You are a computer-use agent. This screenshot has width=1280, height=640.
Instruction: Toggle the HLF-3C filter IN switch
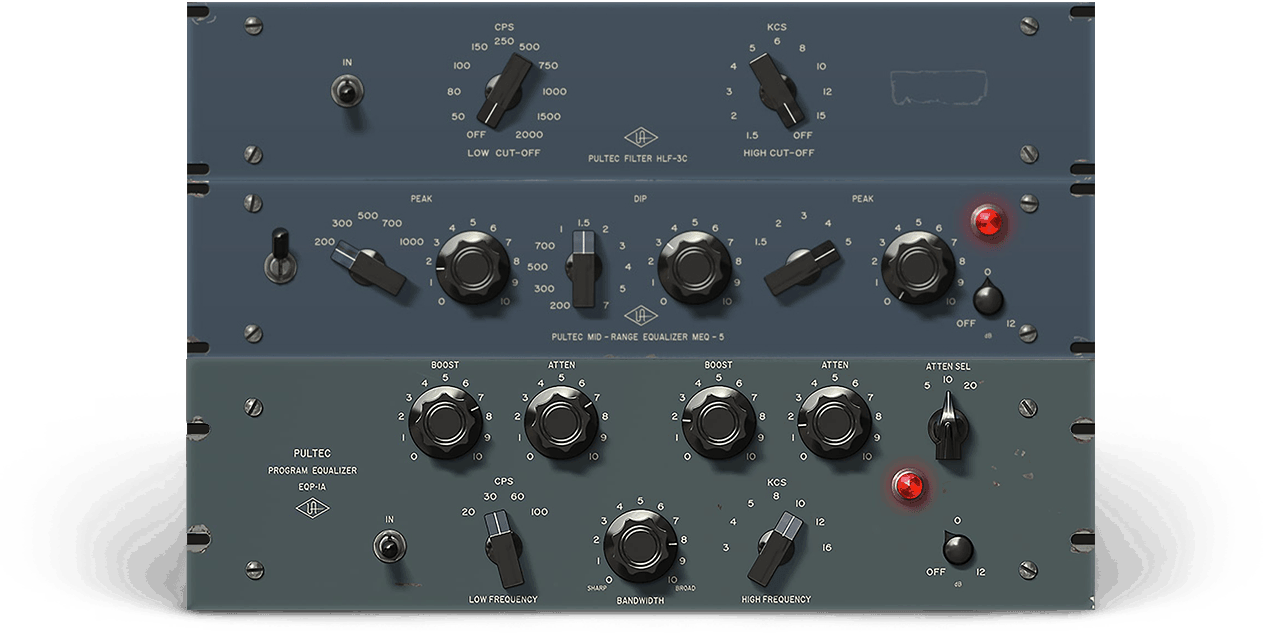point(347,92)
